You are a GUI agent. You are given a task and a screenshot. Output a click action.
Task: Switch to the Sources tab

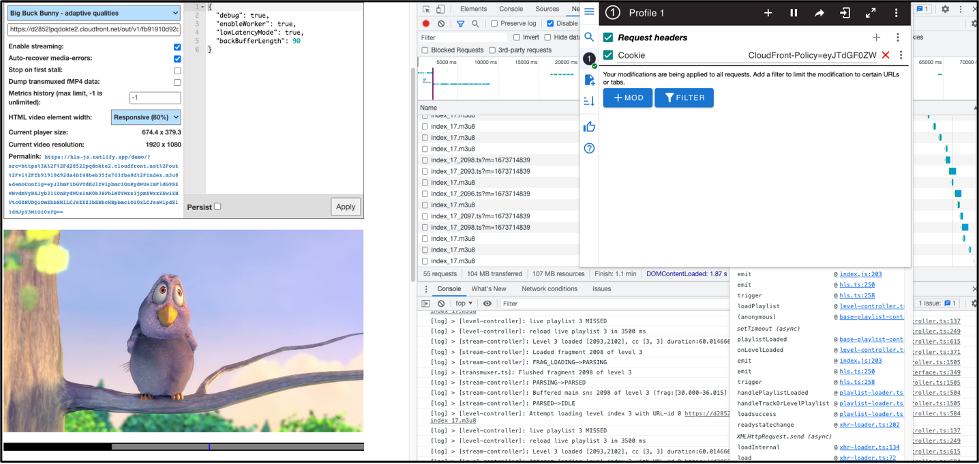[547, 9]
